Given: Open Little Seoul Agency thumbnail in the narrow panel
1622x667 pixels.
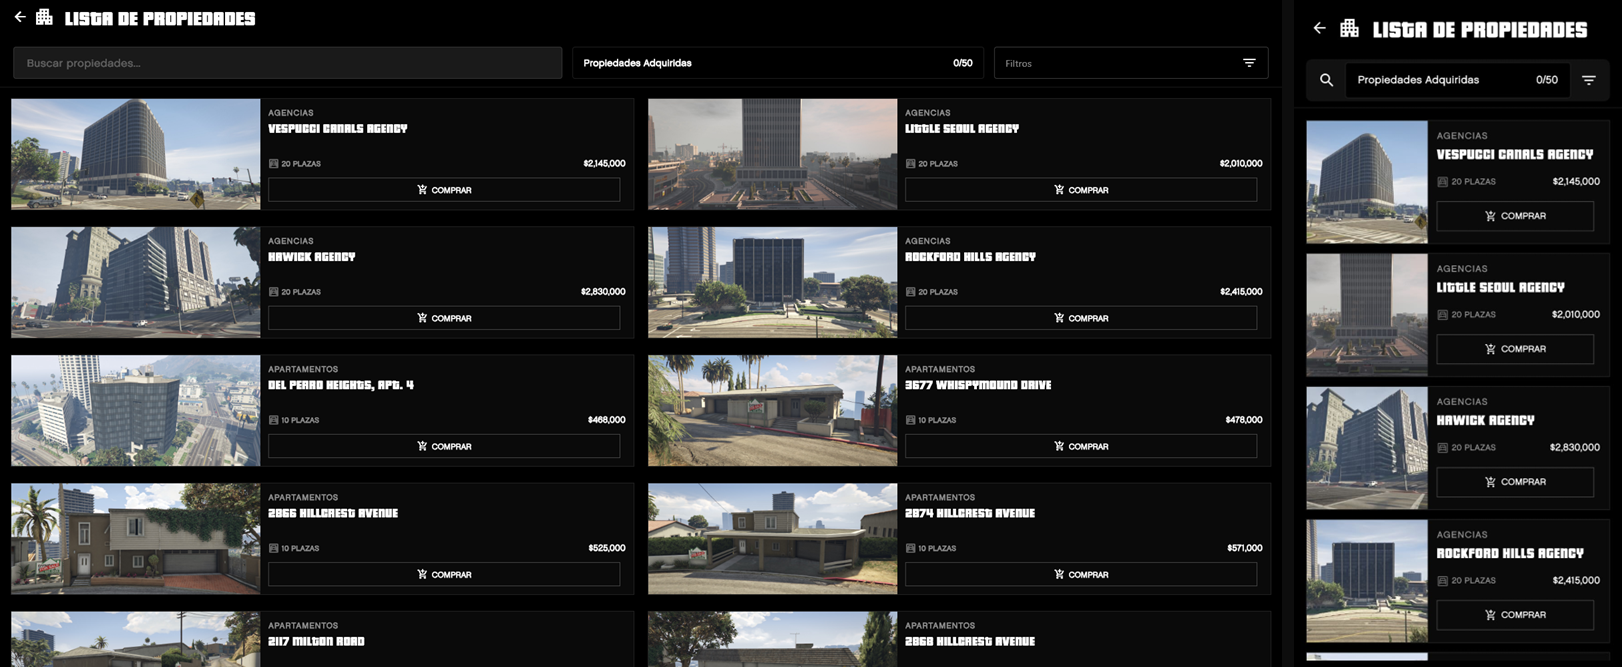Looking at the screenshot, I should 1367,315.
